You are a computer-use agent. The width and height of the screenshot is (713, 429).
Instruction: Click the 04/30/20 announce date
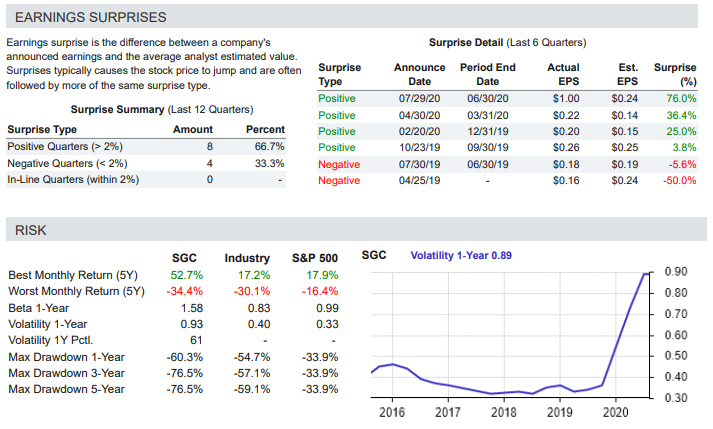(x=419, y=116)
